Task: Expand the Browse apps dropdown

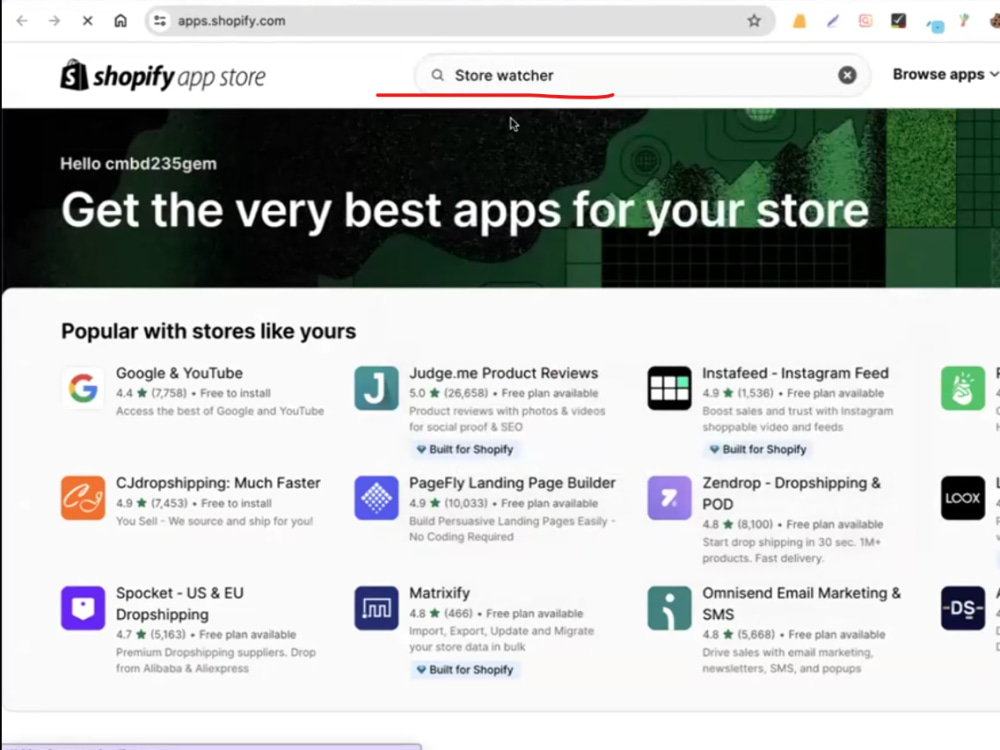Action: click(x=945, y=75)
